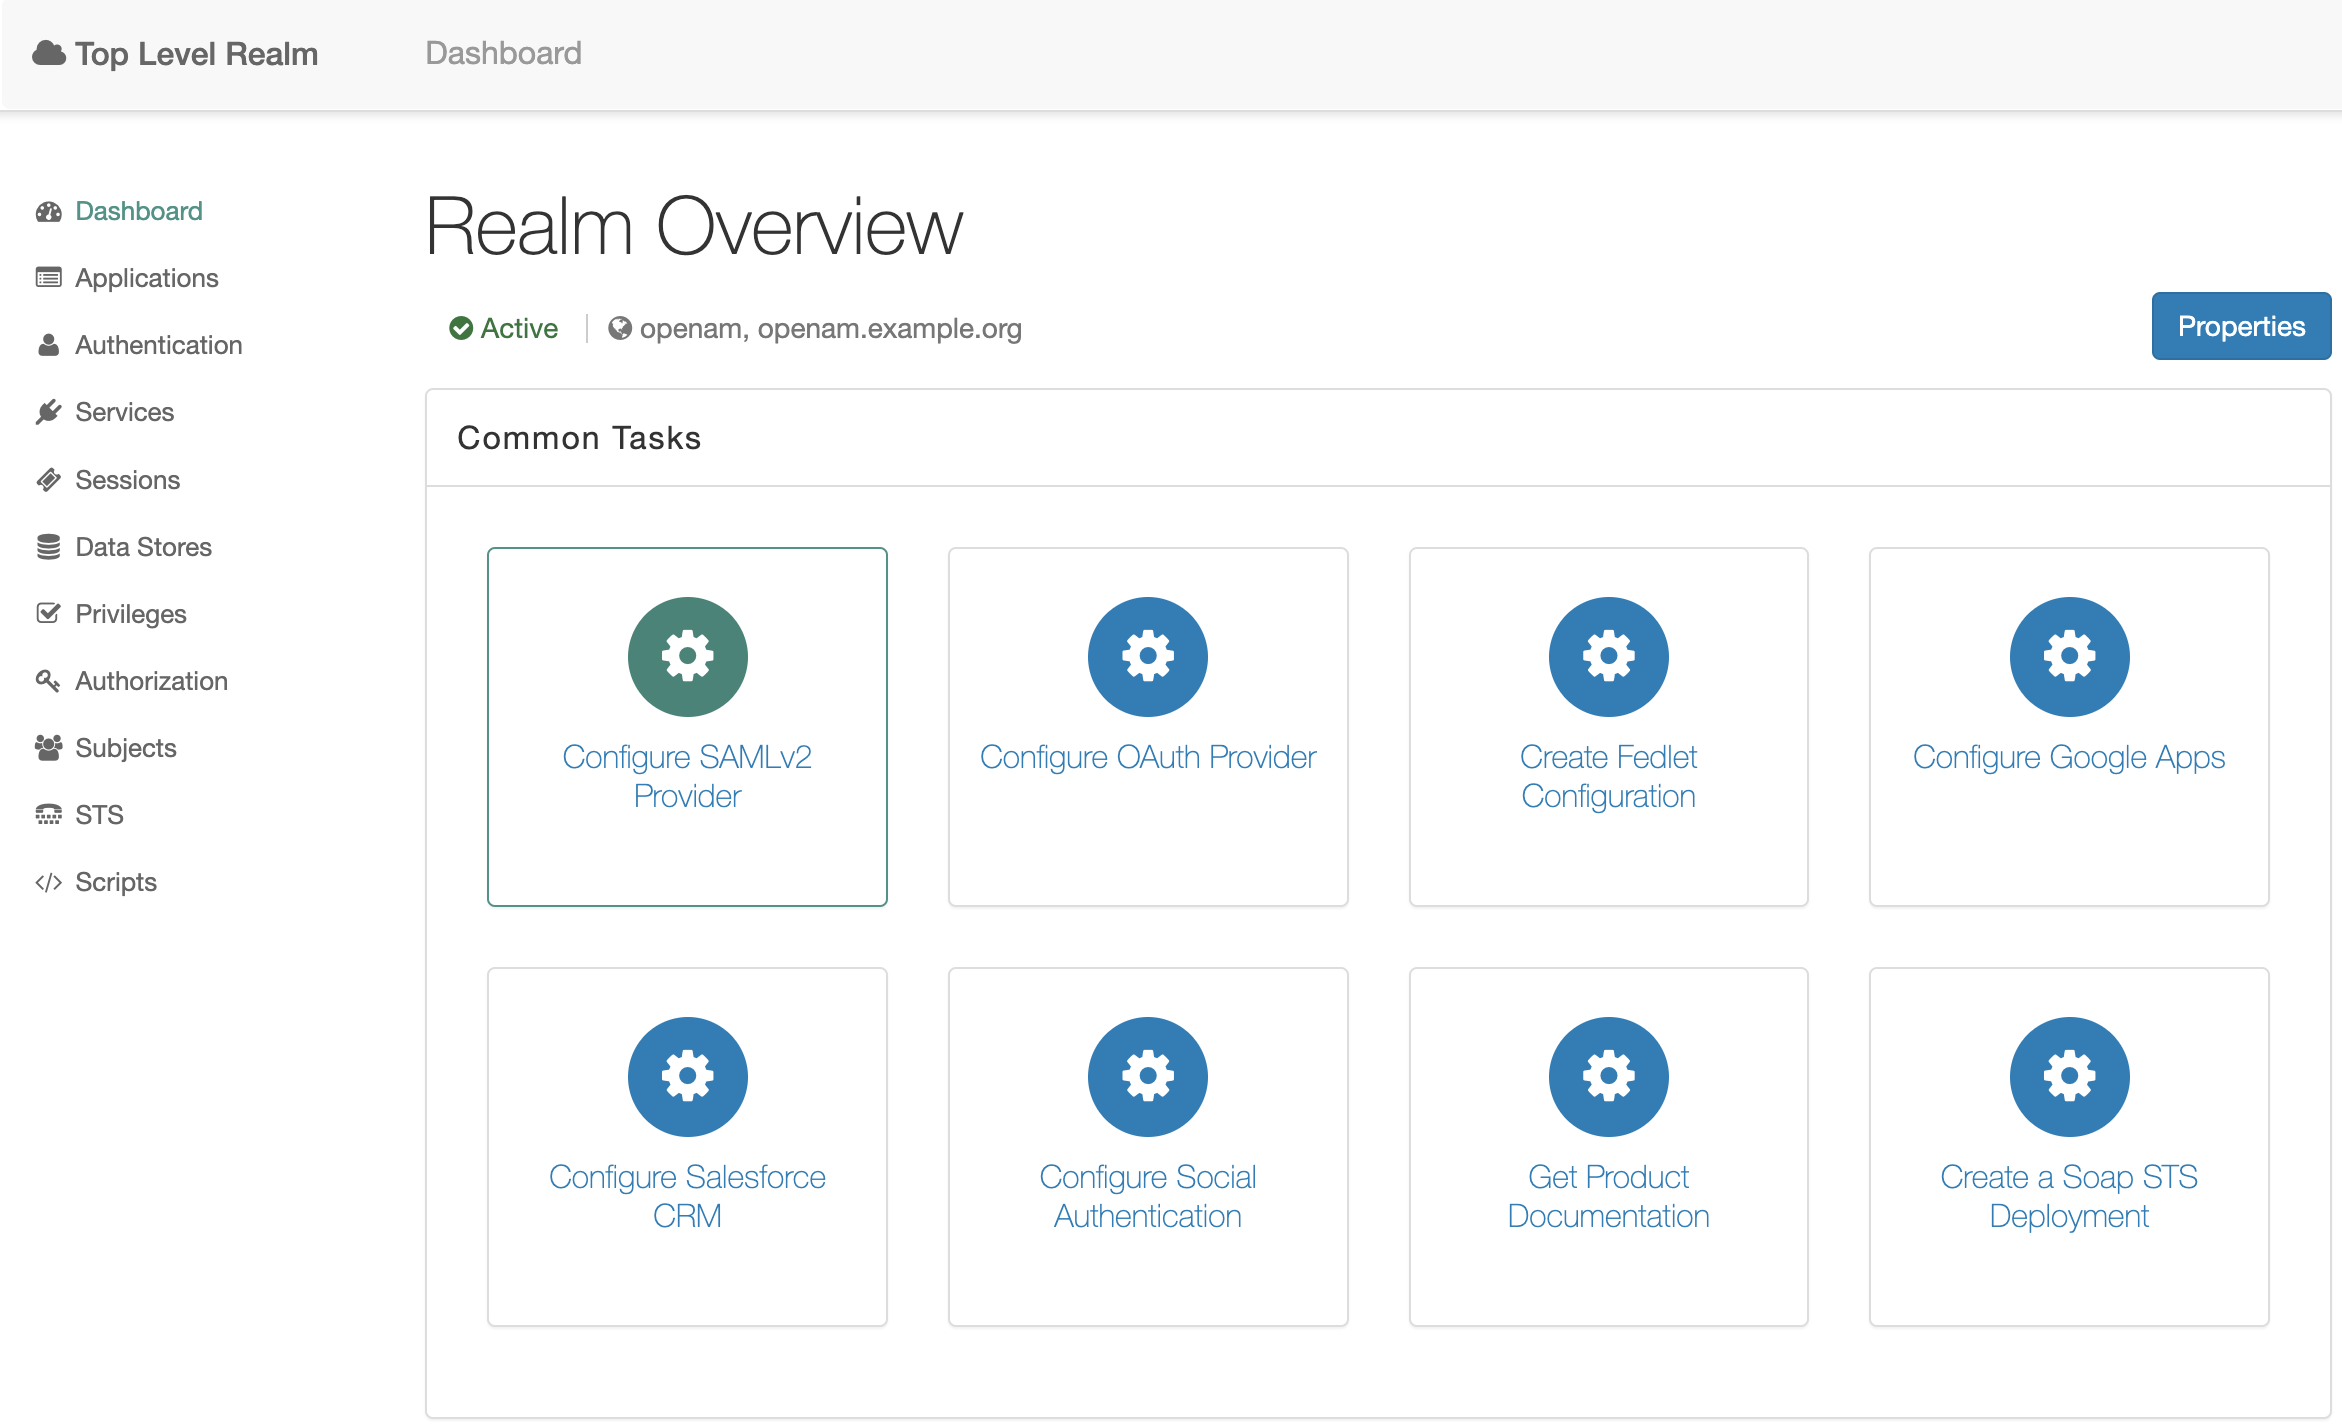Click the gear icon for Create Fedlet Configuration

tap(1608, 657)
